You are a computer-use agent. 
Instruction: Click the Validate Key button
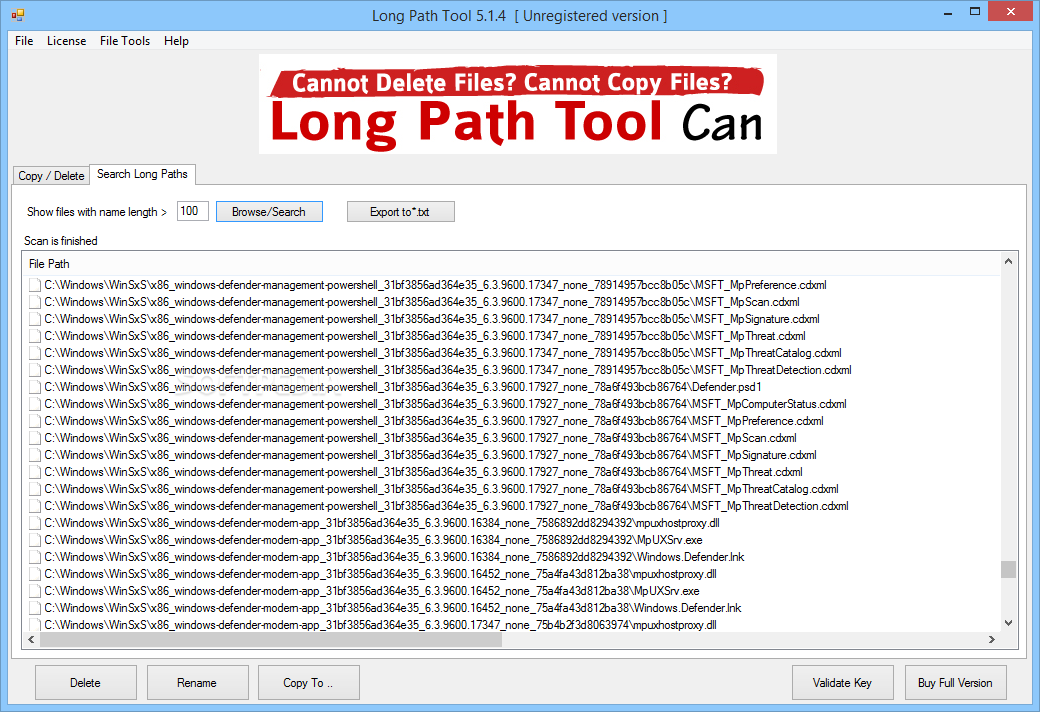click(842, 682)
